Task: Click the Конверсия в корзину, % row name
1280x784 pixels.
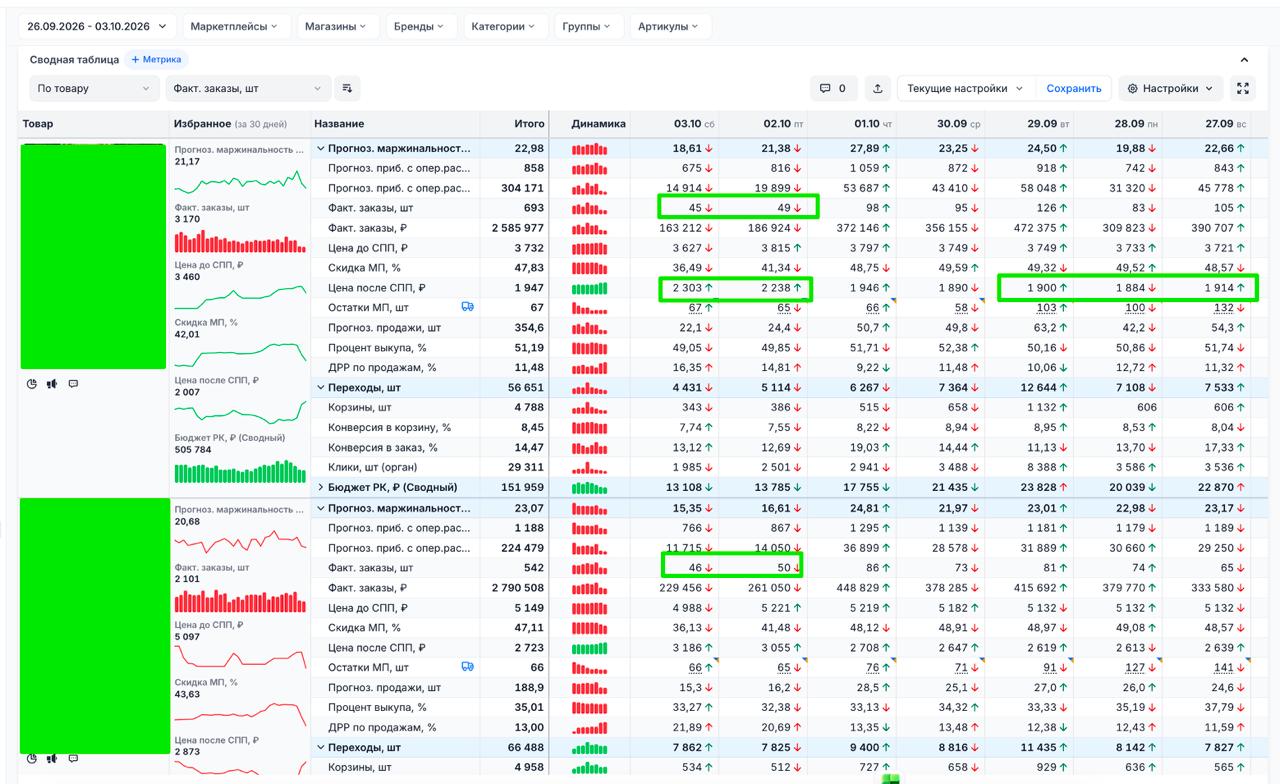Action: click(390, 427)
